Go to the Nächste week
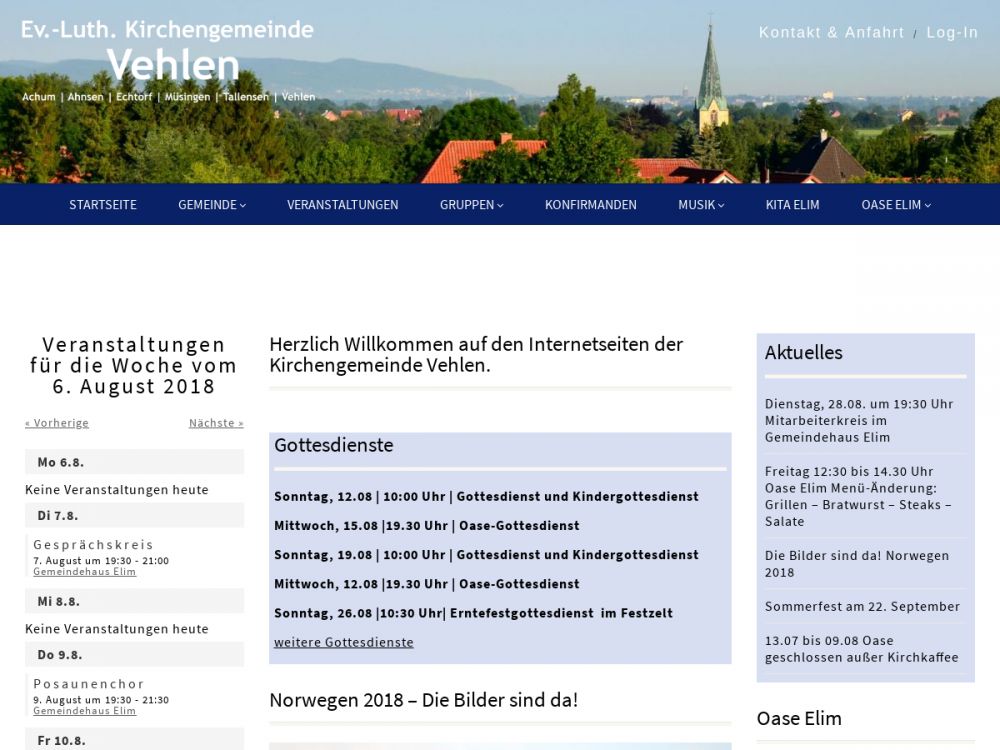This screenshot has width=1000, height=750. click(x=216, y=423)
